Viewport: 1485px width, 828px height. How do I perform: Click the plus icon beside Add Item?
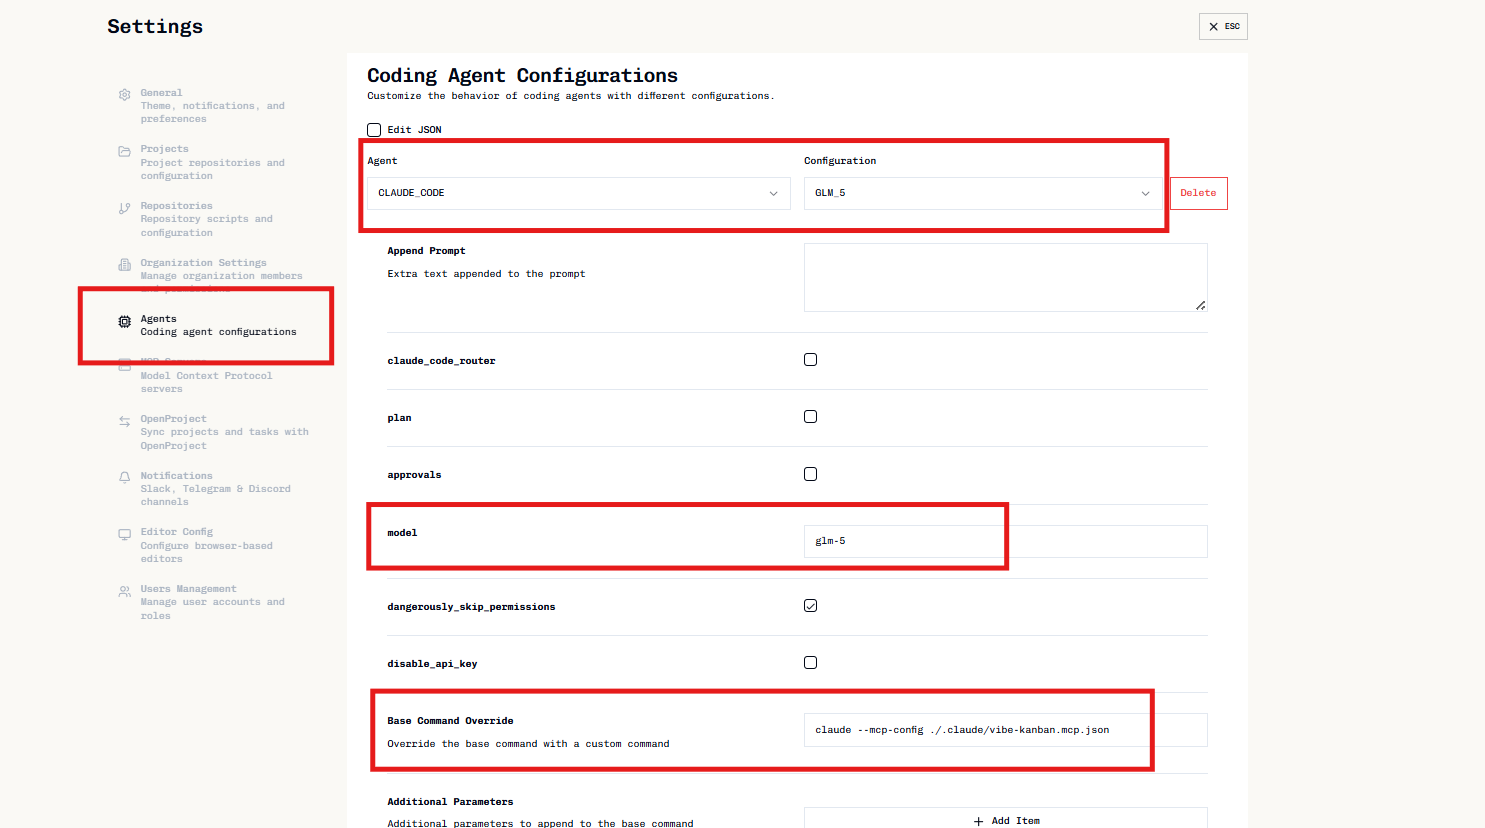click(978, 821)
